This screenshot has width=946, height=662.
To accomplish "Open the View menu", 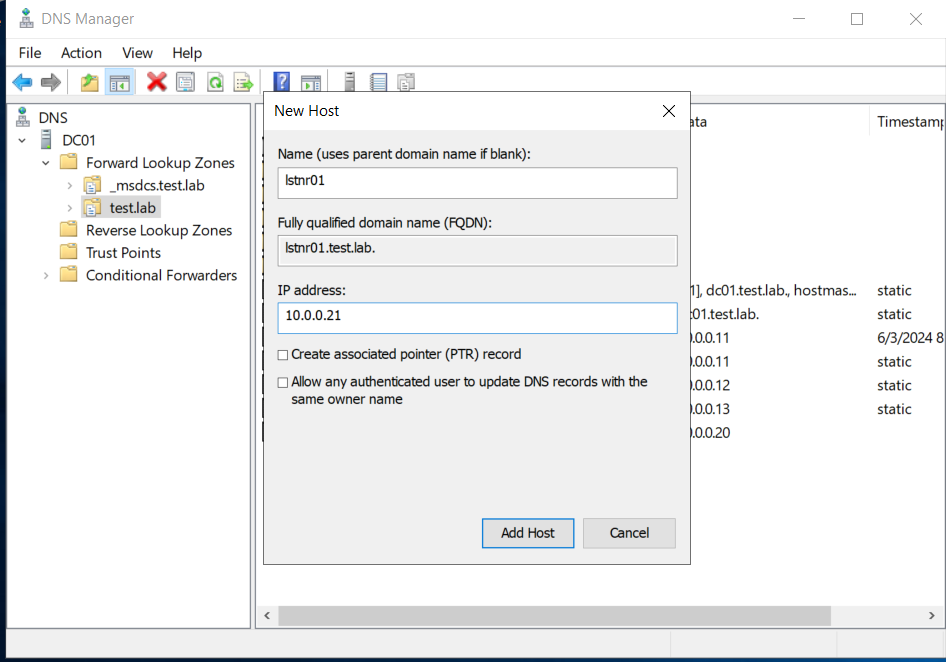I will [x=137, y=53].
